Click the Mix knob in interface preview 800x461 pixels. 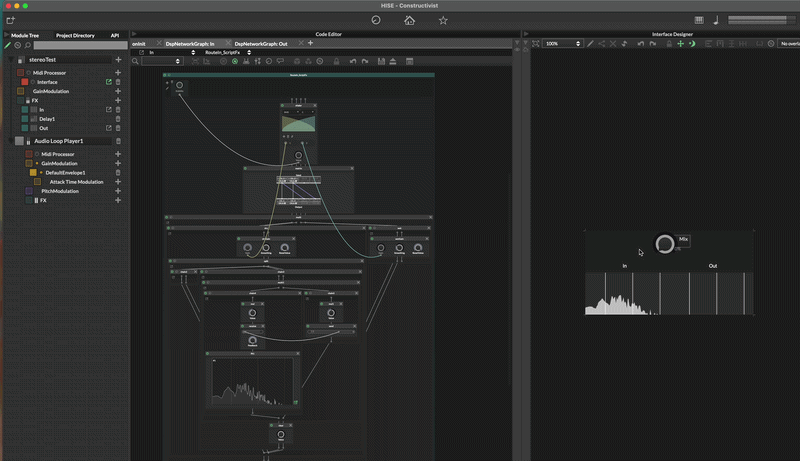tap(664, 244)
